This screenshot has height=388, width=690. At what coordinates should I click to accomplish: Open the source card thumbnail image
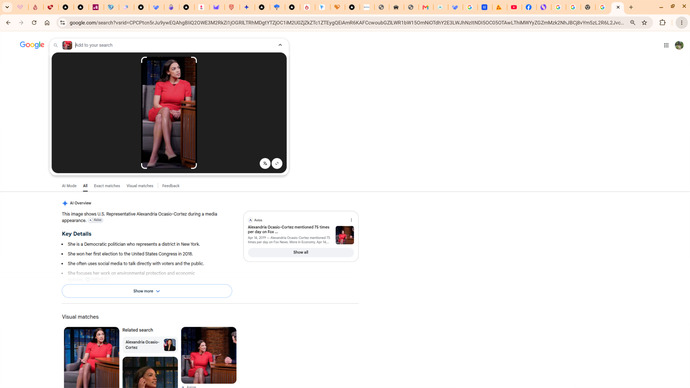[345, 235]
